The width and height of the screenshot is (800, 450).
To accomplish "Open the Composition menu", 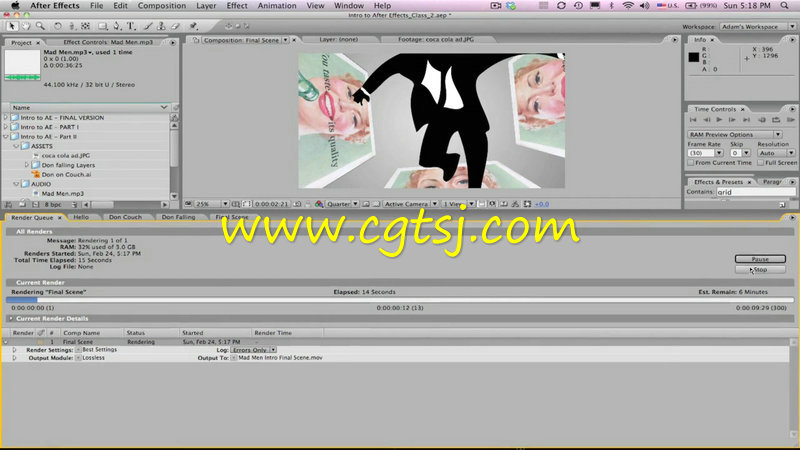I will click(162, 6).
